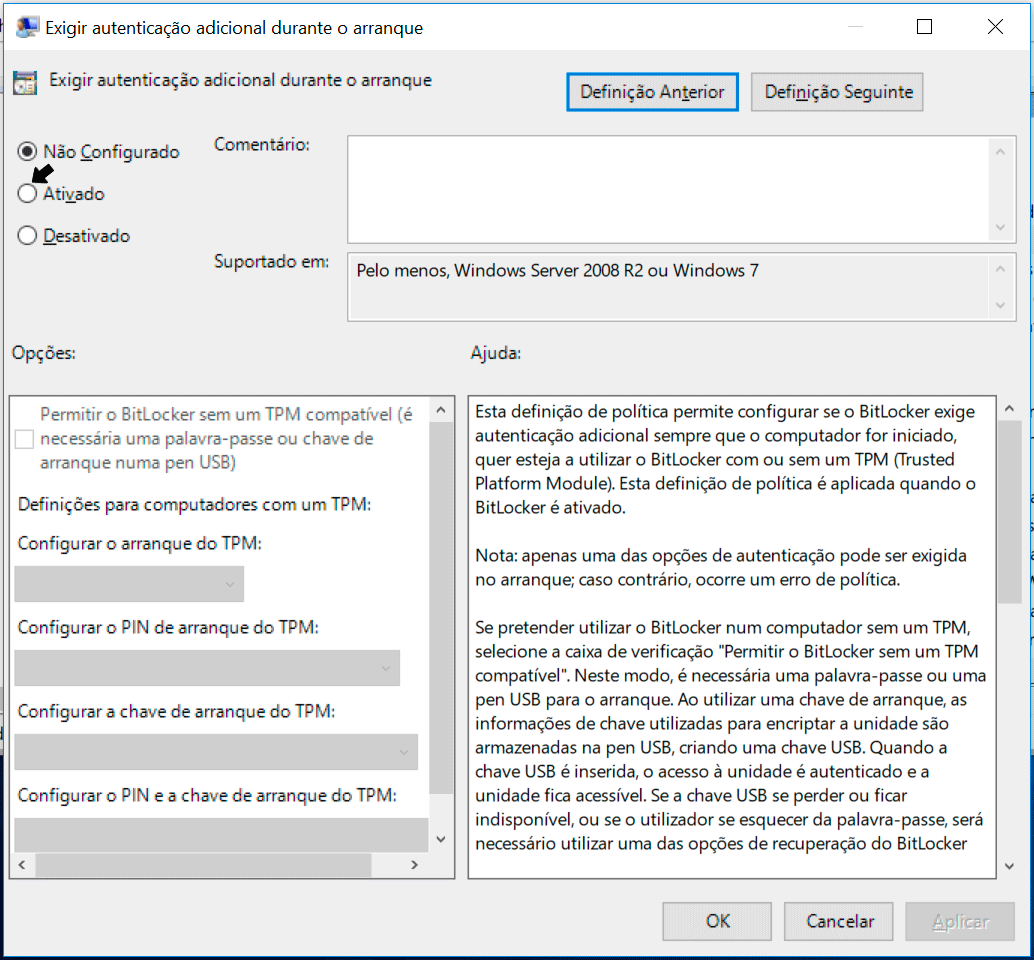Click the "Configurar a chave de arranque do TPM:" label
The height and width of the screenshot is (960, 1034).
point(177,711)
